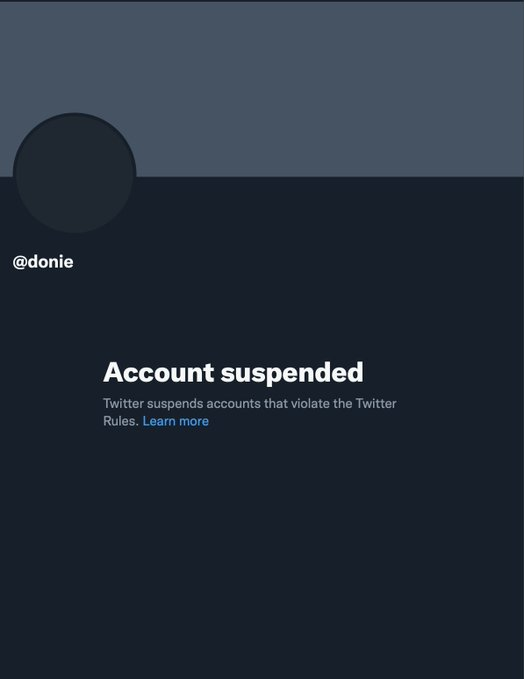Click the first "Twitter" word in description
Screen dimensions: 524x679
123,403
